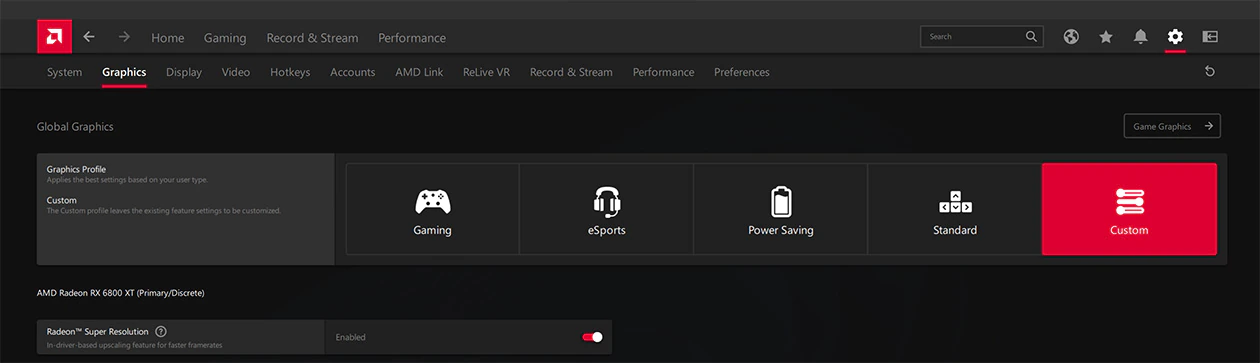The width and height of the screenshot is (1260, 363).
Task: Disable Radeon Super Resolution toggle
Action: [592, 337]
